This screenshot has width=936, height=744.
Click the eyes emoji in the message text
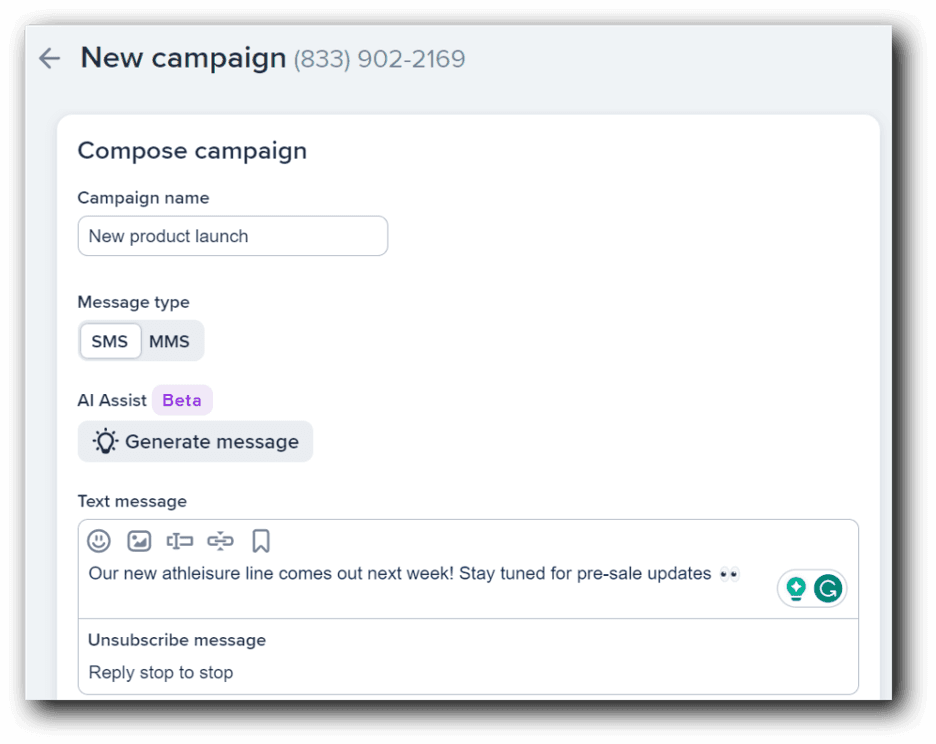729,573
